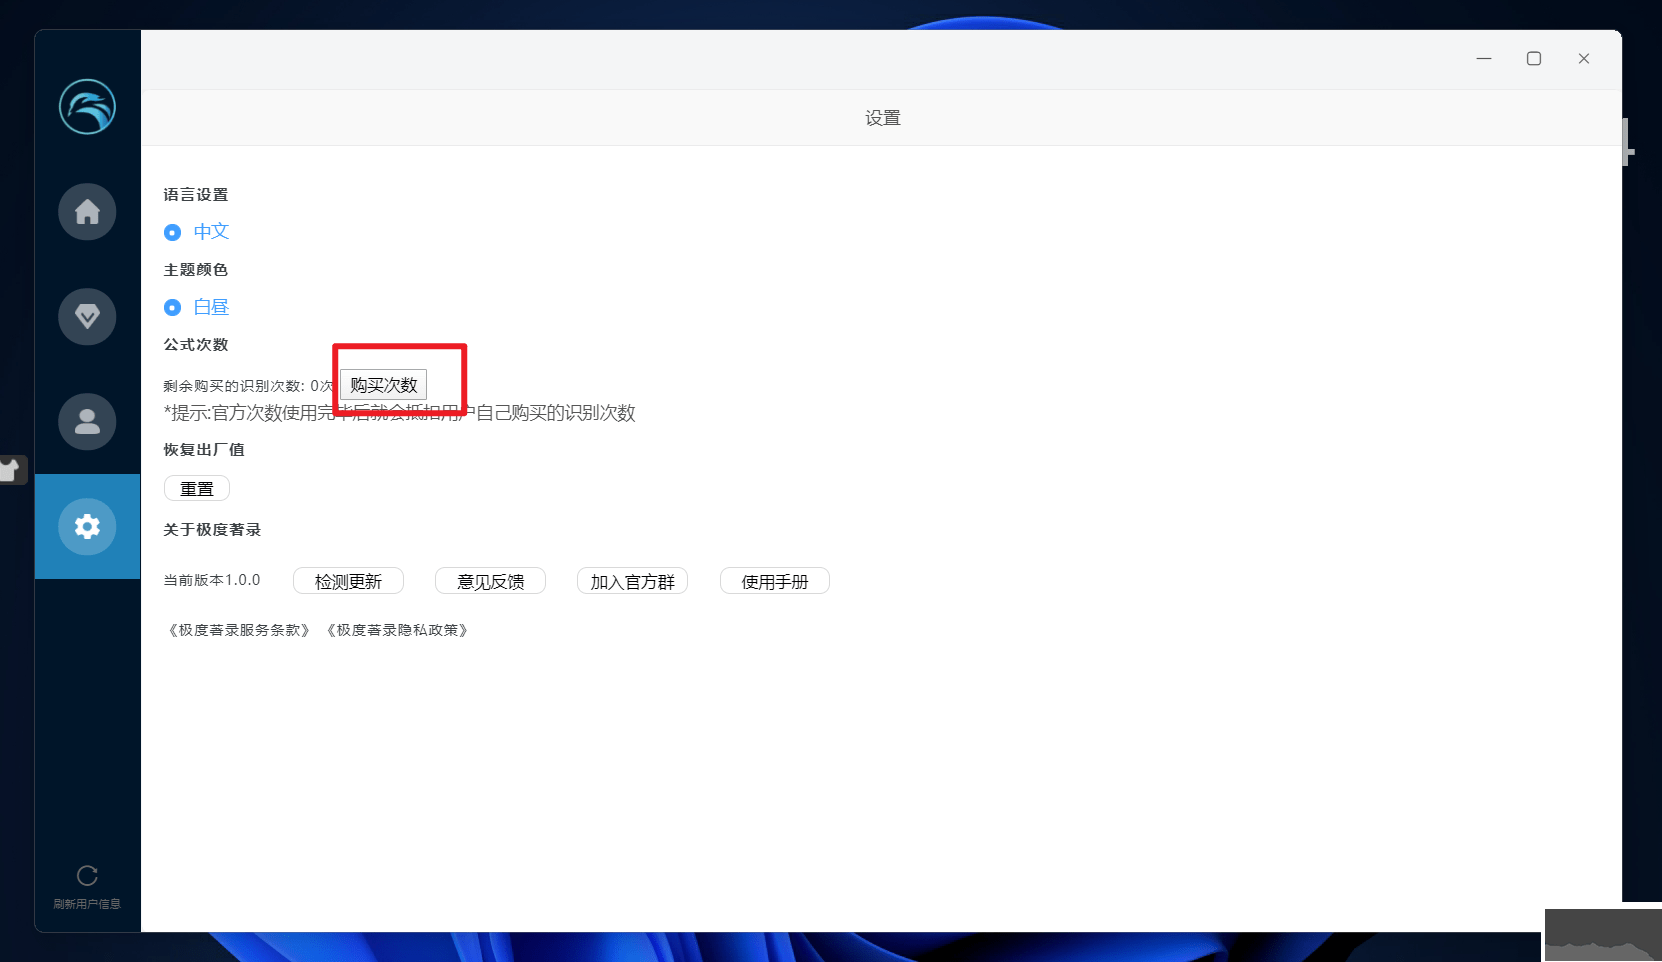This screenshot has width=1662, height=962.
Task: Open the Home page in sidebar
Action: 87,212
